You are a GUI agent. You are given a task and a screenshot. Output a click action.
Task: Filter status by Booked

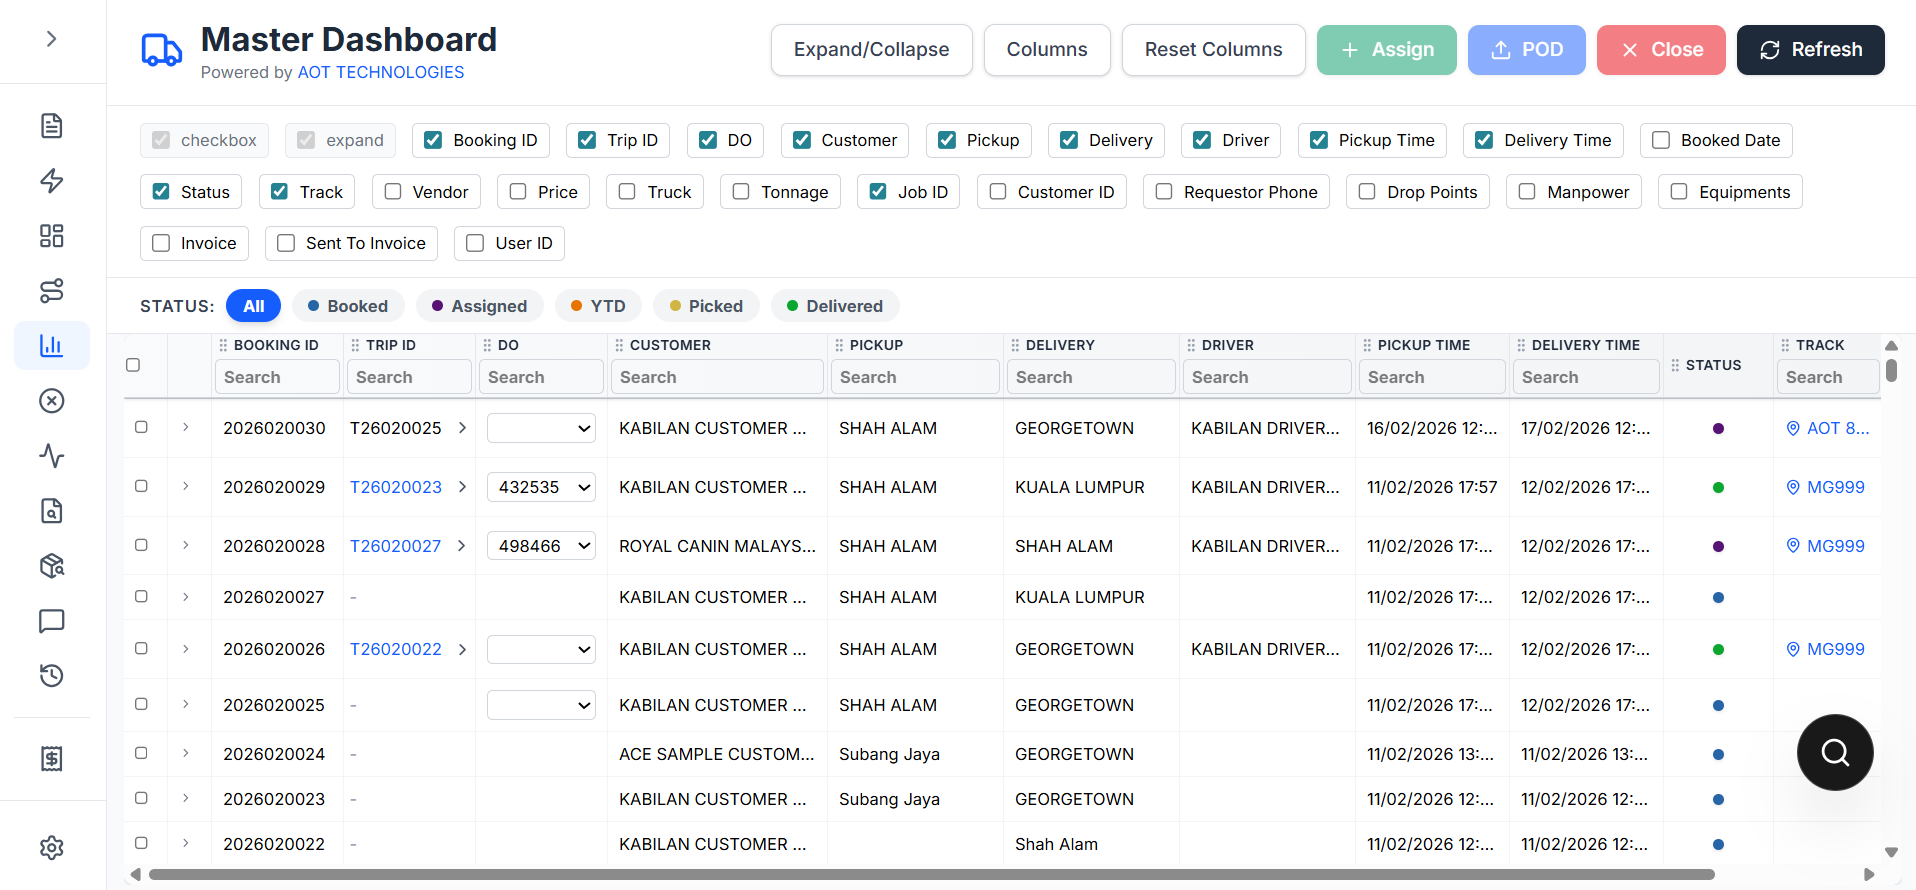click(347, 306)
